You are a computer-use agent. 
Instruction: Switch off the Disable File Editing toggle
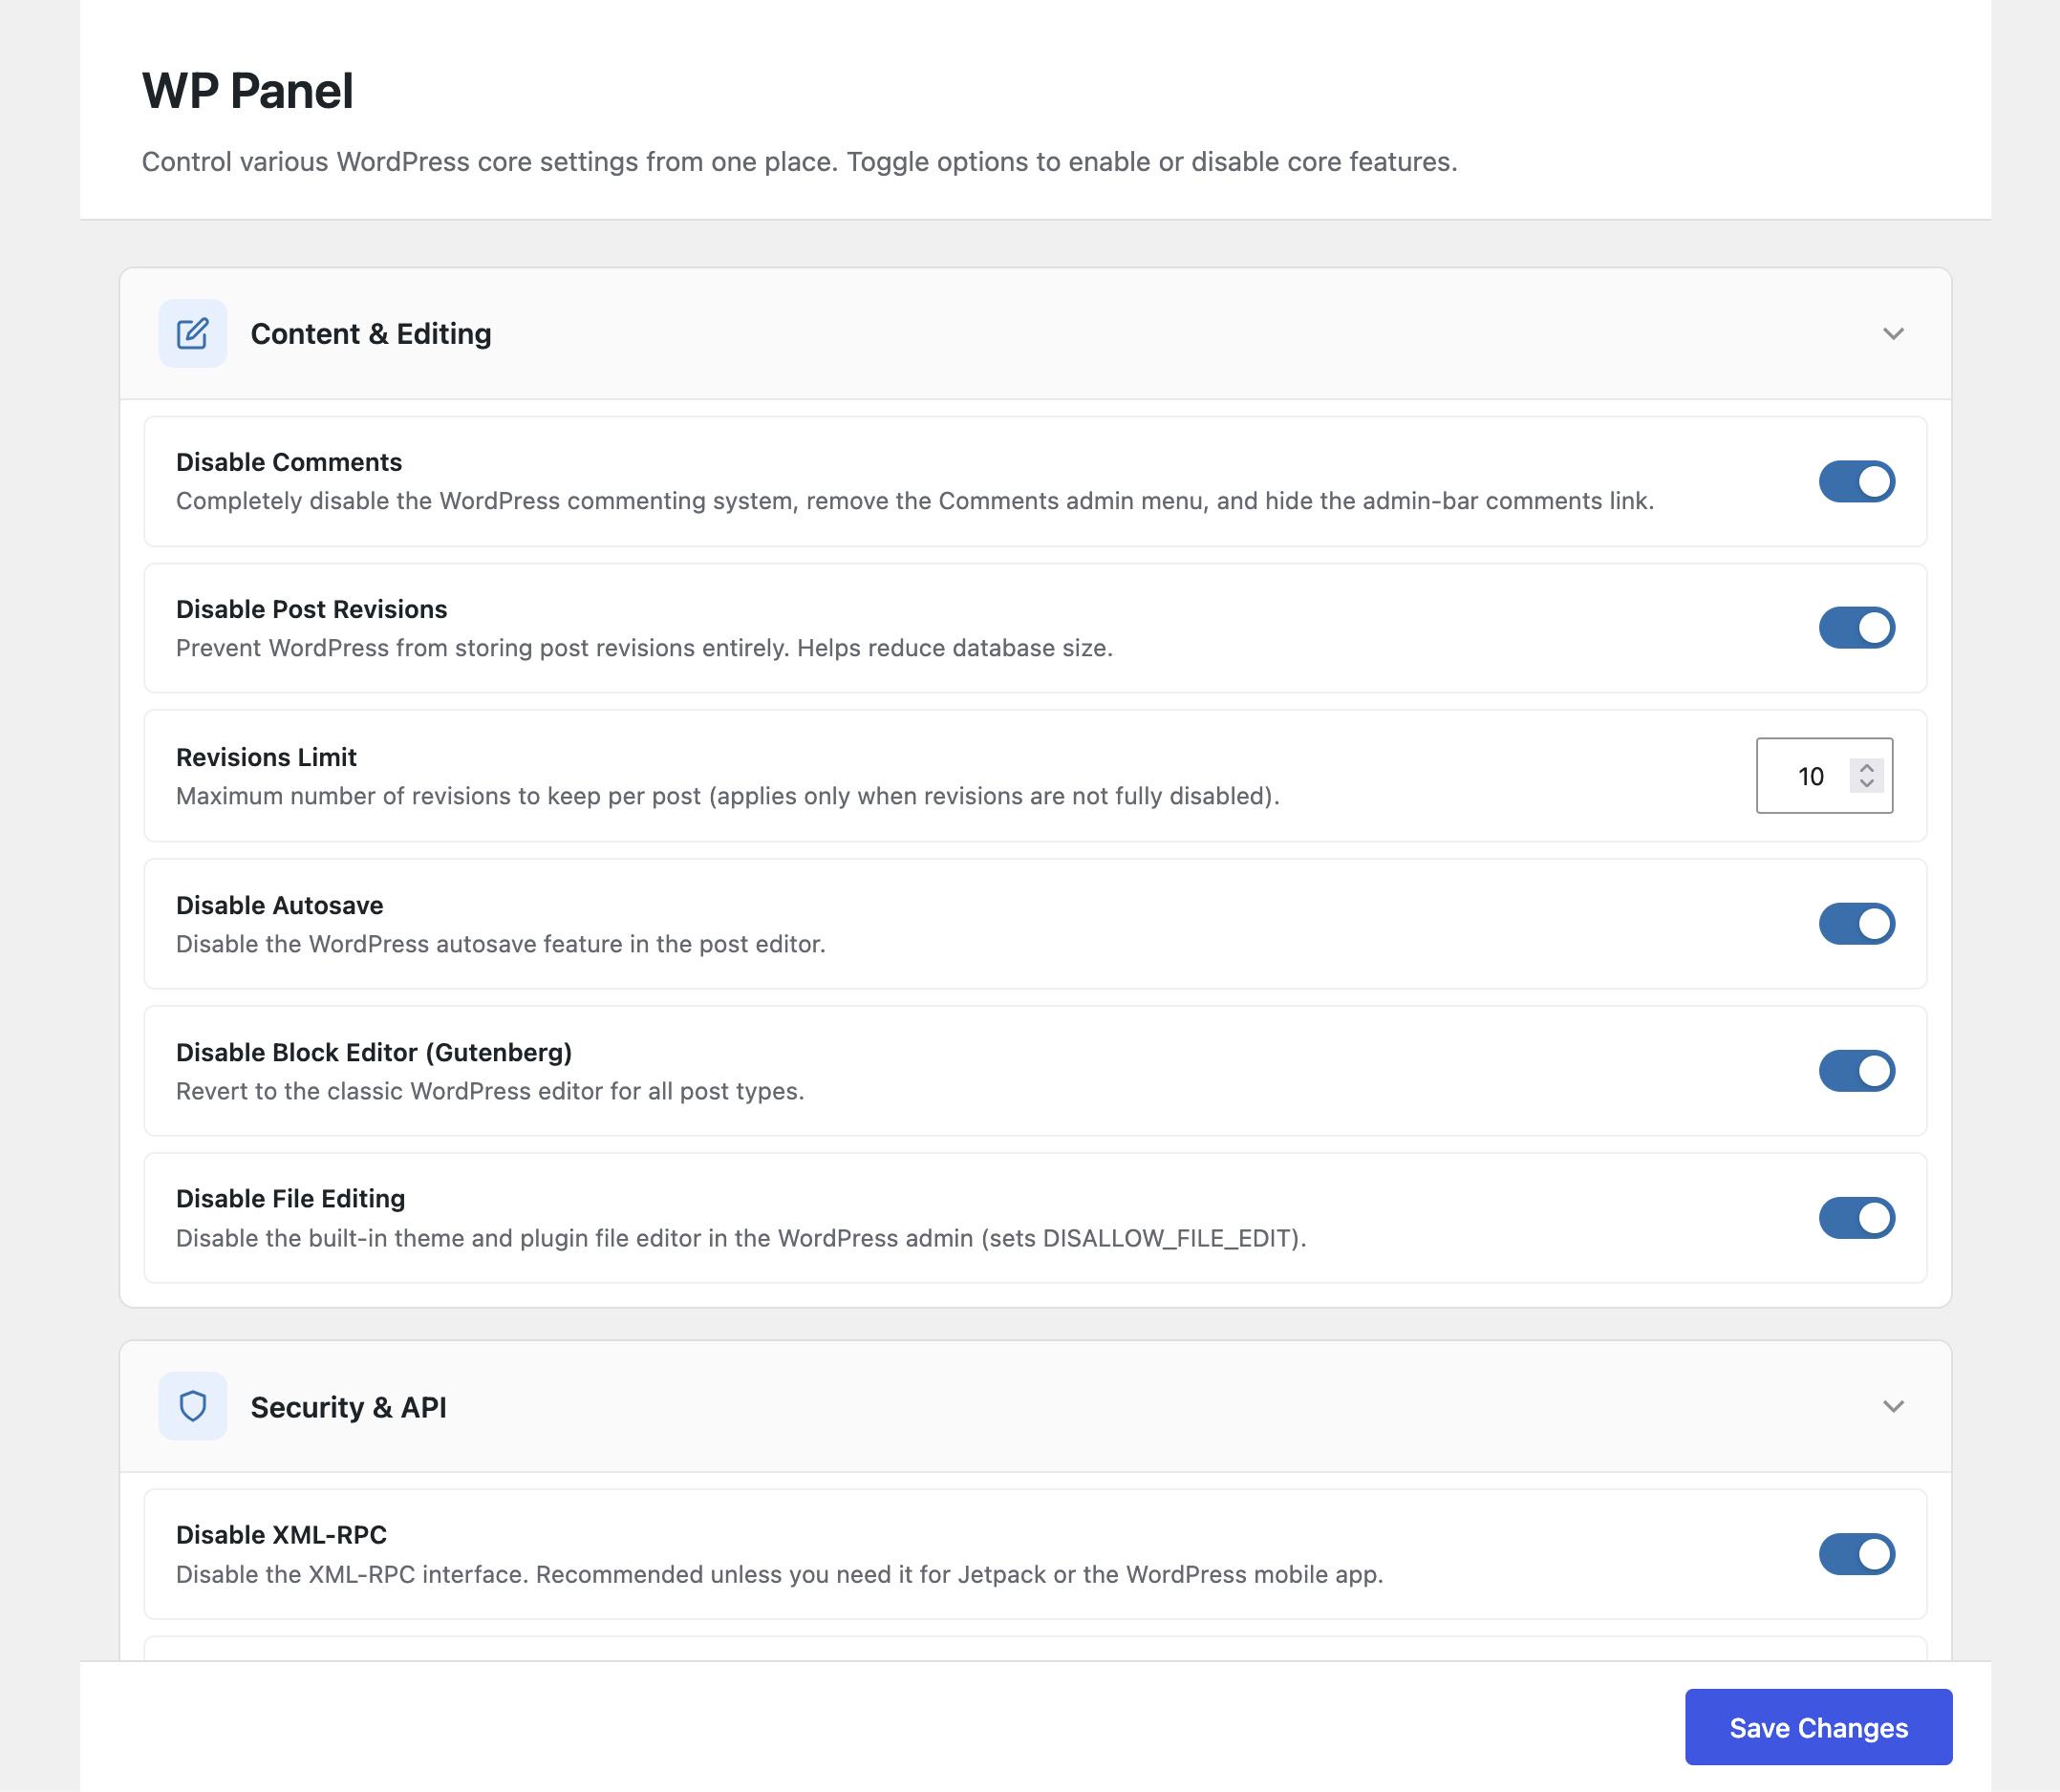(x=1856, y=1217)
